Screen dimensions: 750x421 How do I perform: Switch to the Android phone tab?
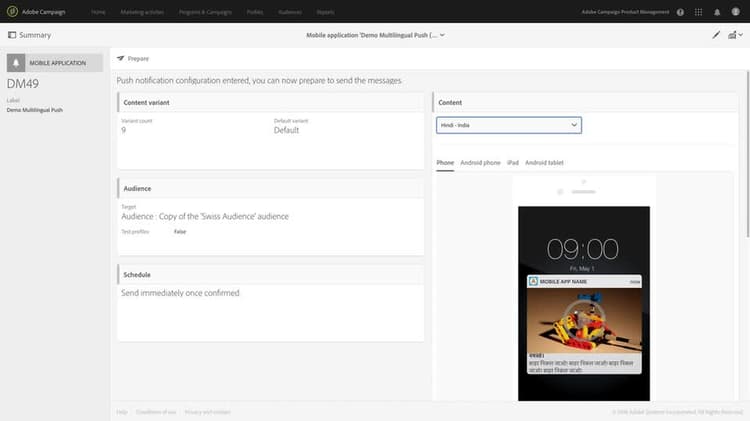click(480, 163)
